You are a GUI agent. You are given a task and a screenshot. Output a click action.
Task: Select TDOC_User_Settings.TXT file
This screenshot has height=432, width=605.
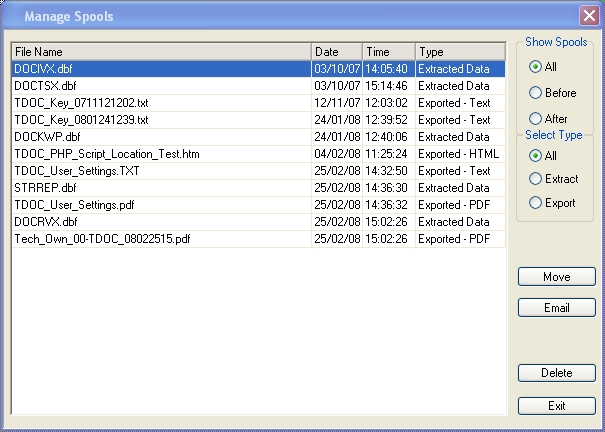tap(259, 171)
